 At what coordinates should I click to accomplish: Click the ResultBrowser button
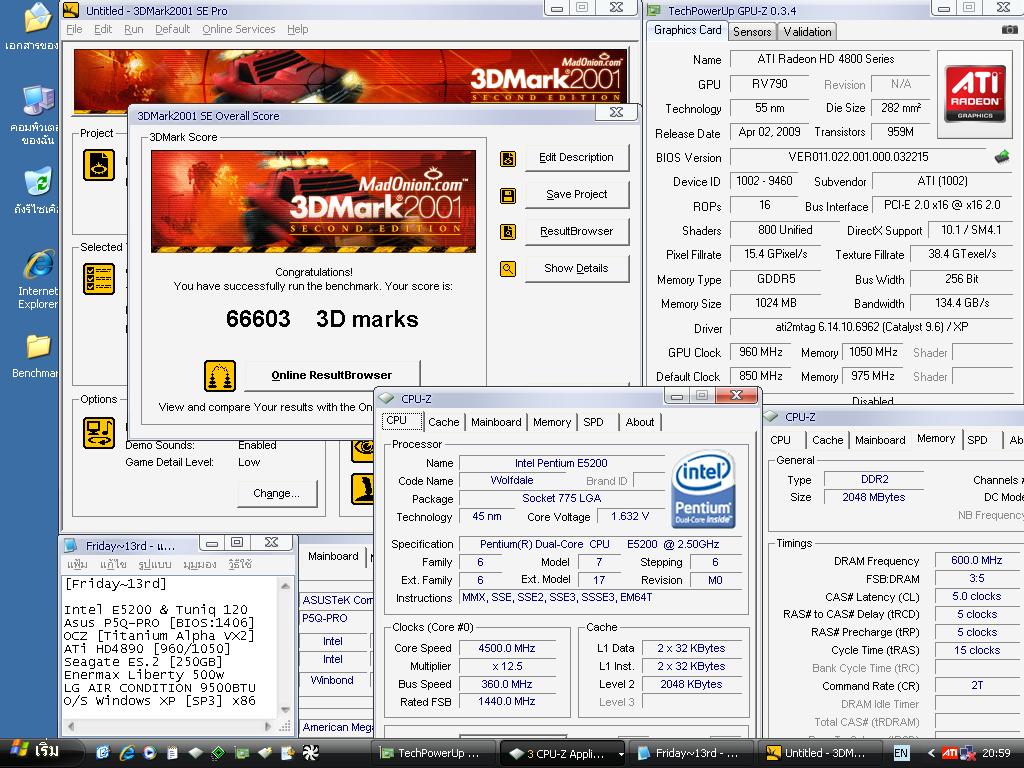(x=577, y=231)
